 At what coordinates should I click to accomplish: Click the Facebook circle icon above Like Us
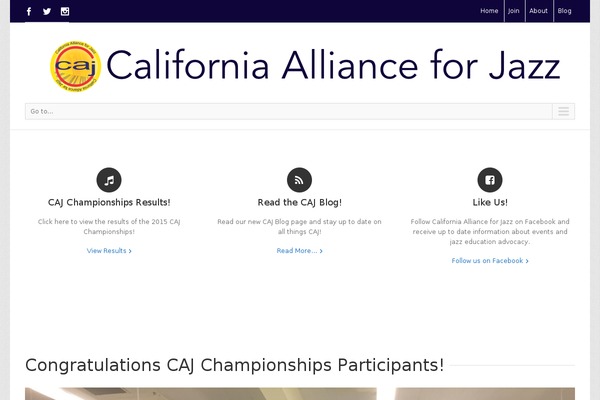coord(490,180)
